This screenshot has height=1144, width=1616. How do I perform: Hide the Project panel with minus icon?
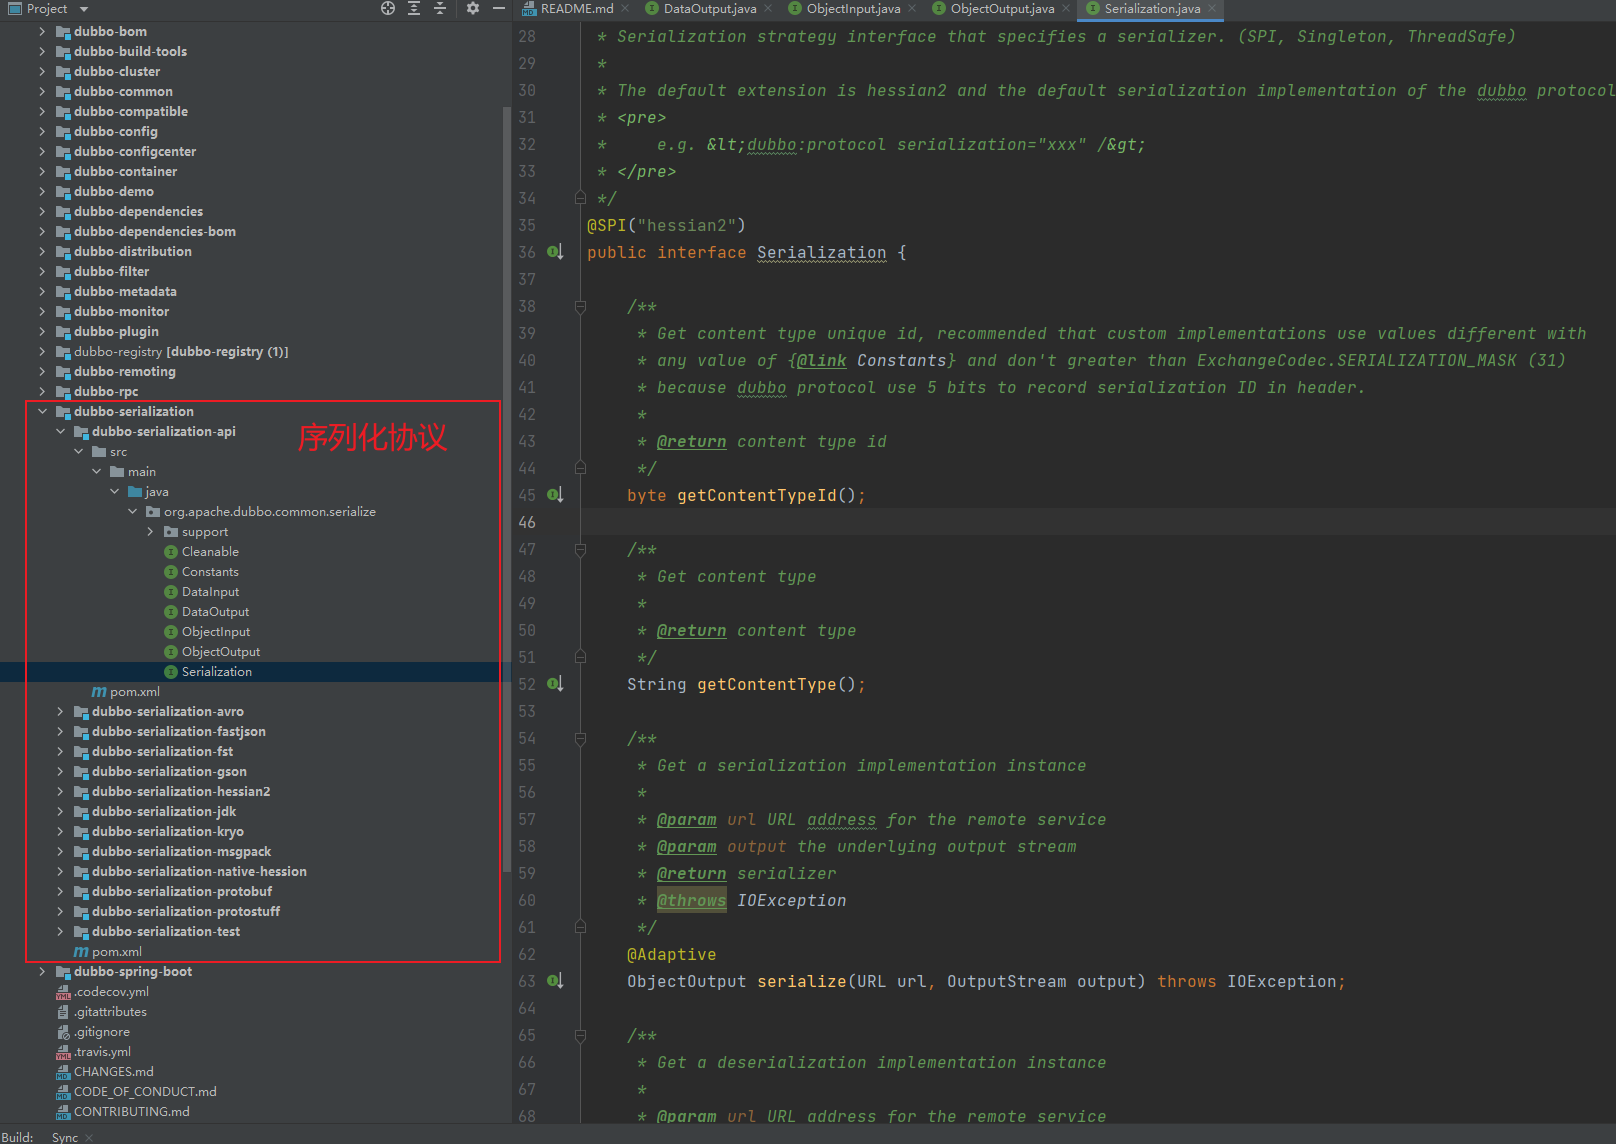(x=499, y=9)
